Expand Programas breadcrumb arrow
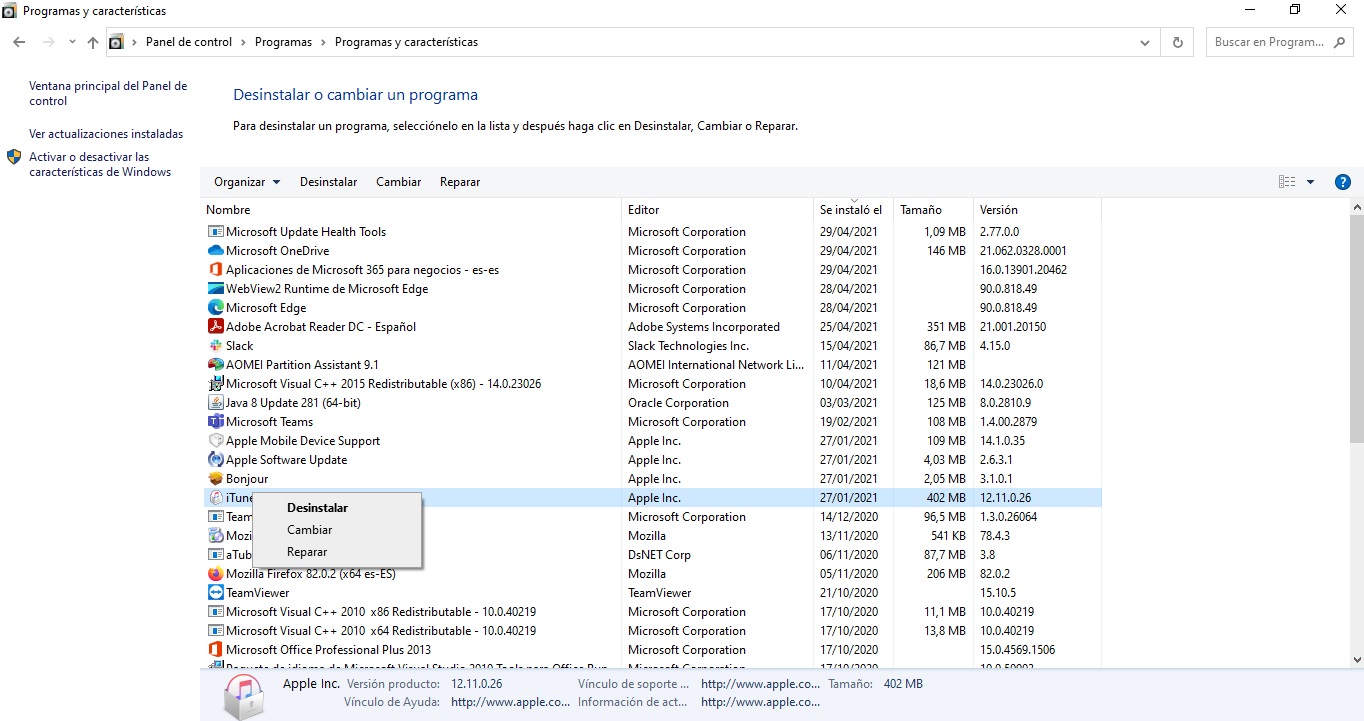The image size is (1364, 721). click(323, 42)
